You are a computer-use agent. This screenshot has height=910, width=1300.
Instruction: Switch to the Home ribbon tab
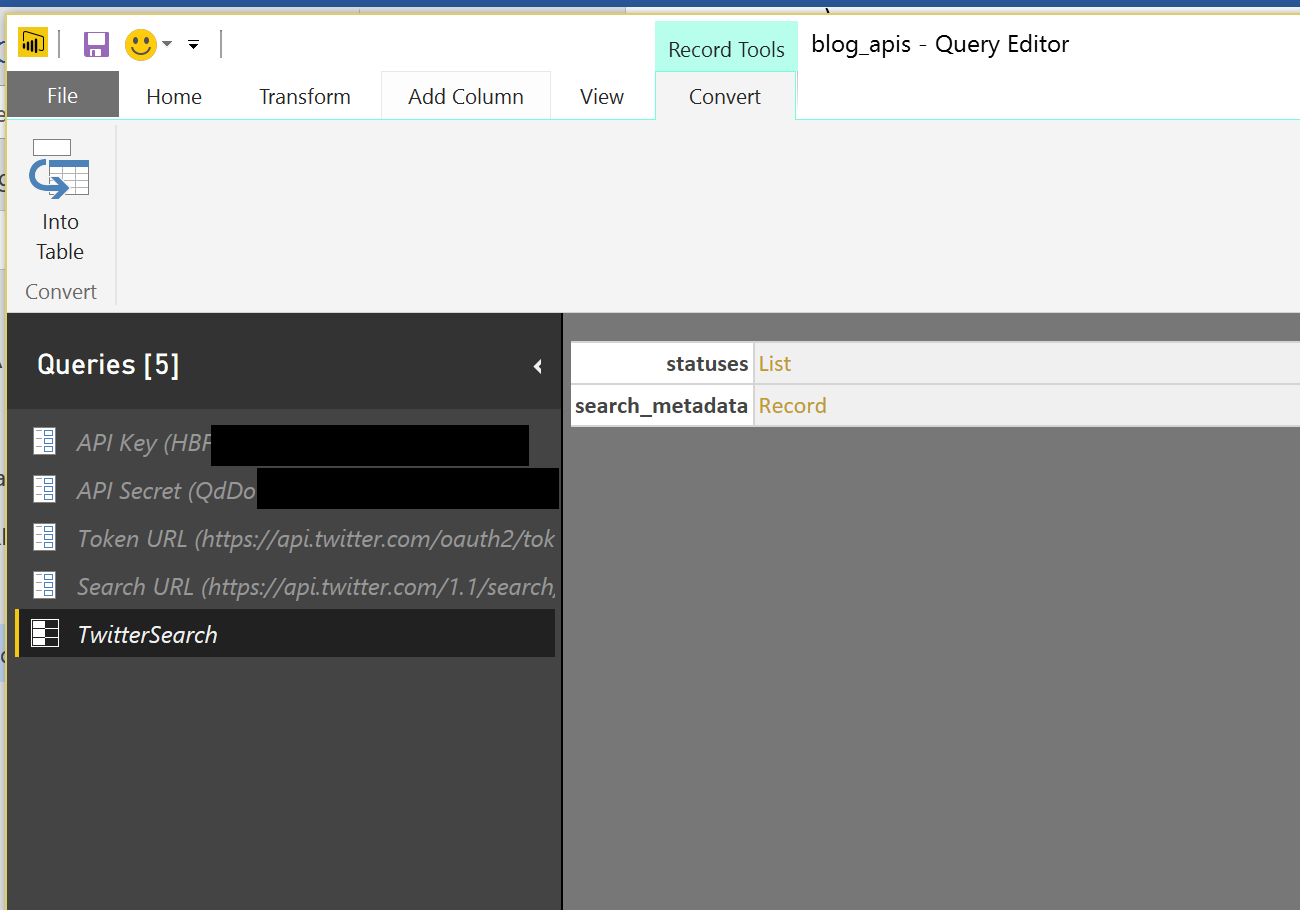tap(174, 97)
